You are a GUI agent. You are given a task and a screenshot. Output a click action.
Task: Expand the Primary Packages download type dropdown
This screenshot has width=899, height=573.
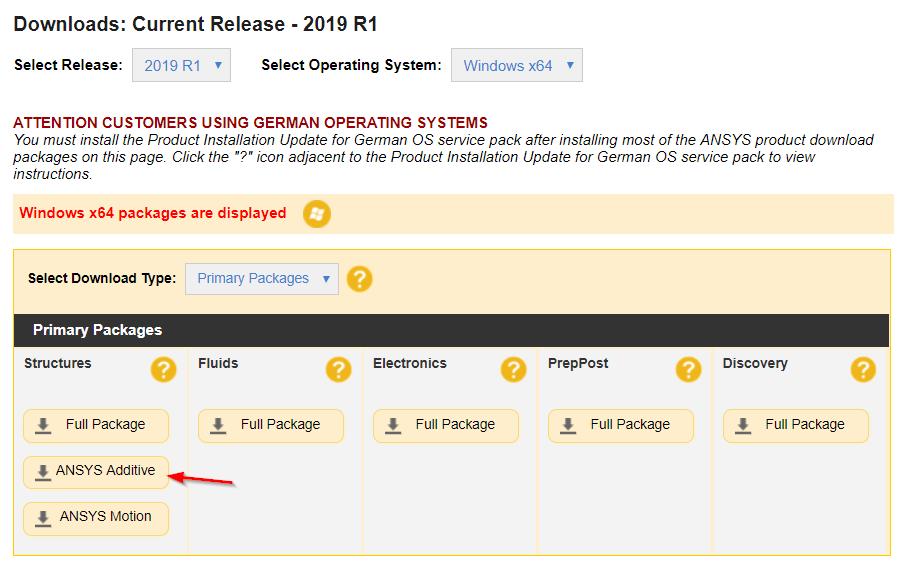(x=261, y=279)
